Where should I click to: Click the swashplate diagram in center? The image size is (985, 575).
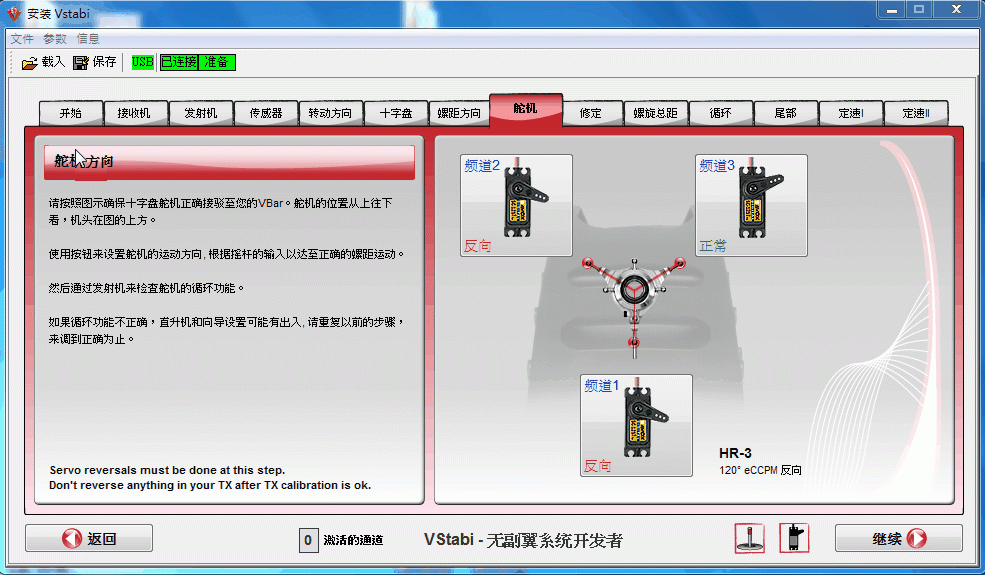633,288
